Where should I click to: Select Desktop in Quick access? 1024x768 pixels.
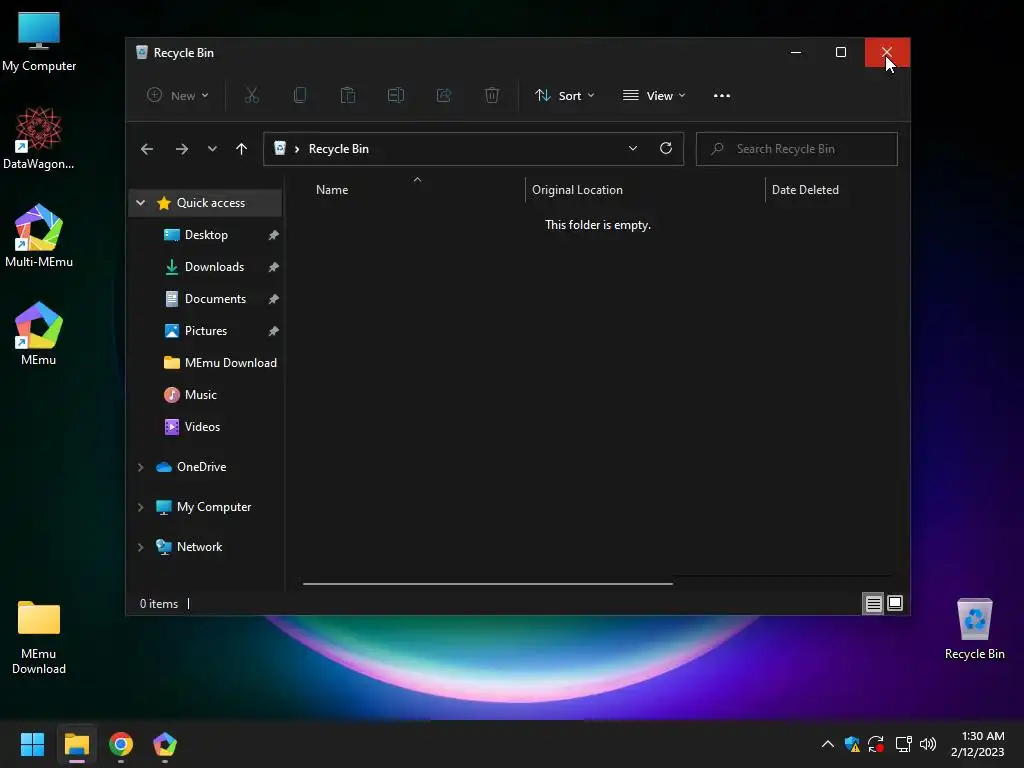[206, 234]
